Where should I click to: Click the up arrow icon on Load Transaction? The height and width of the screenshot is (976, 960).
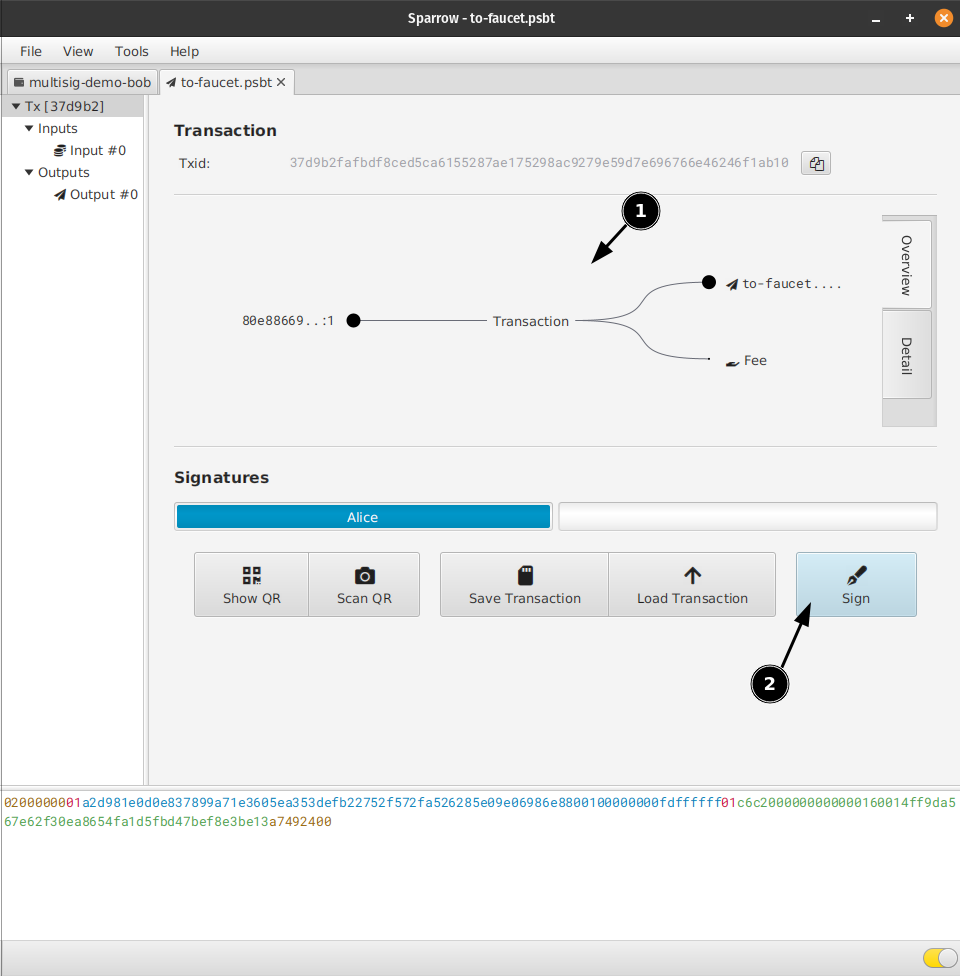[692, 575]
